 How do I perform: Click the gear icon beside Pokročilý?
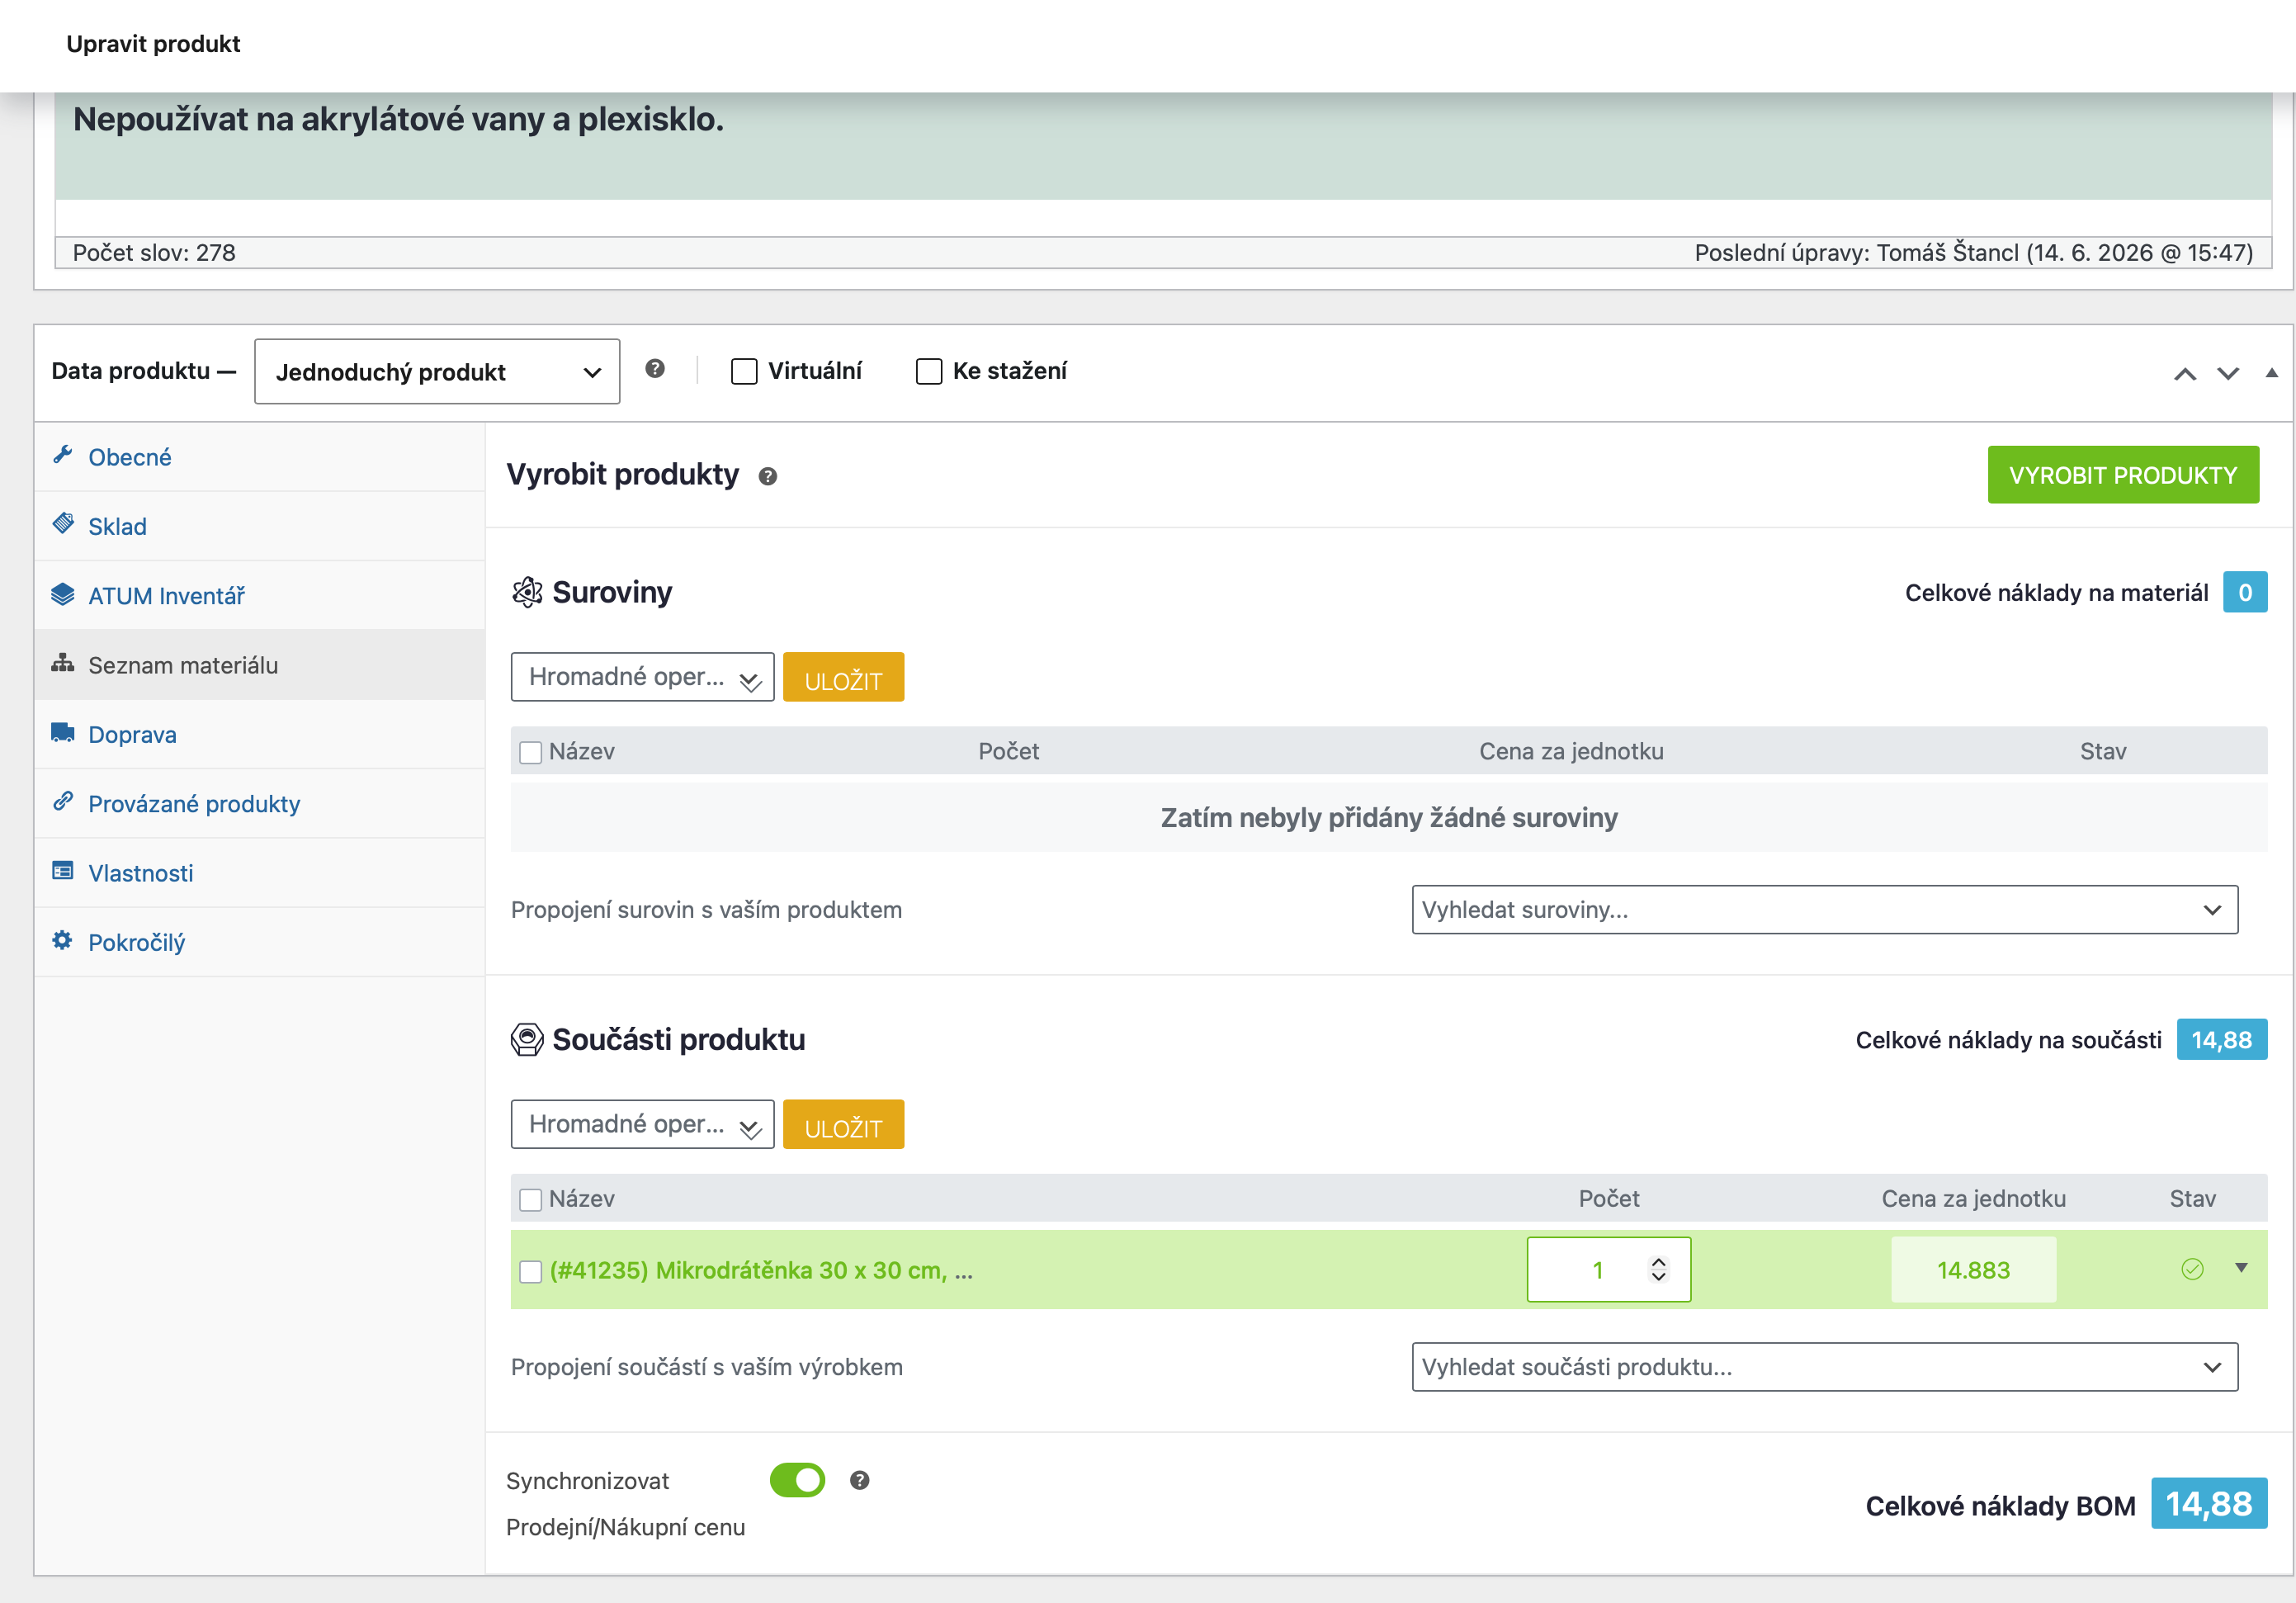[x=63, y=940]
